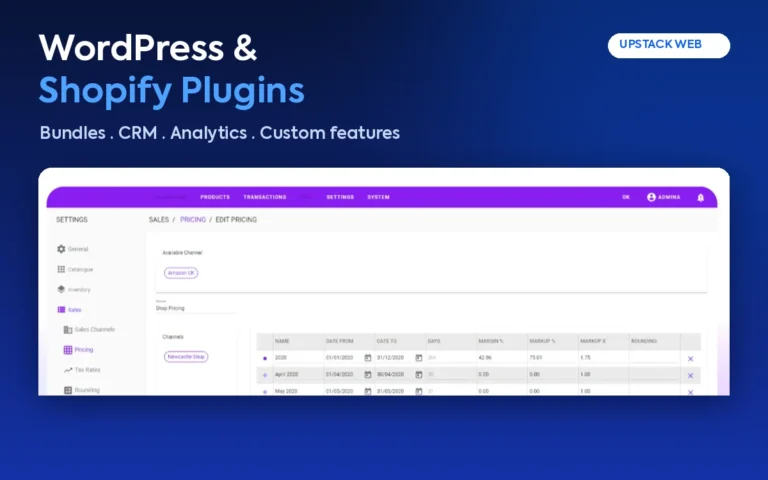Collapse the Sales settings section
Screen dimensions: 768x480
[x=69, y=310]
